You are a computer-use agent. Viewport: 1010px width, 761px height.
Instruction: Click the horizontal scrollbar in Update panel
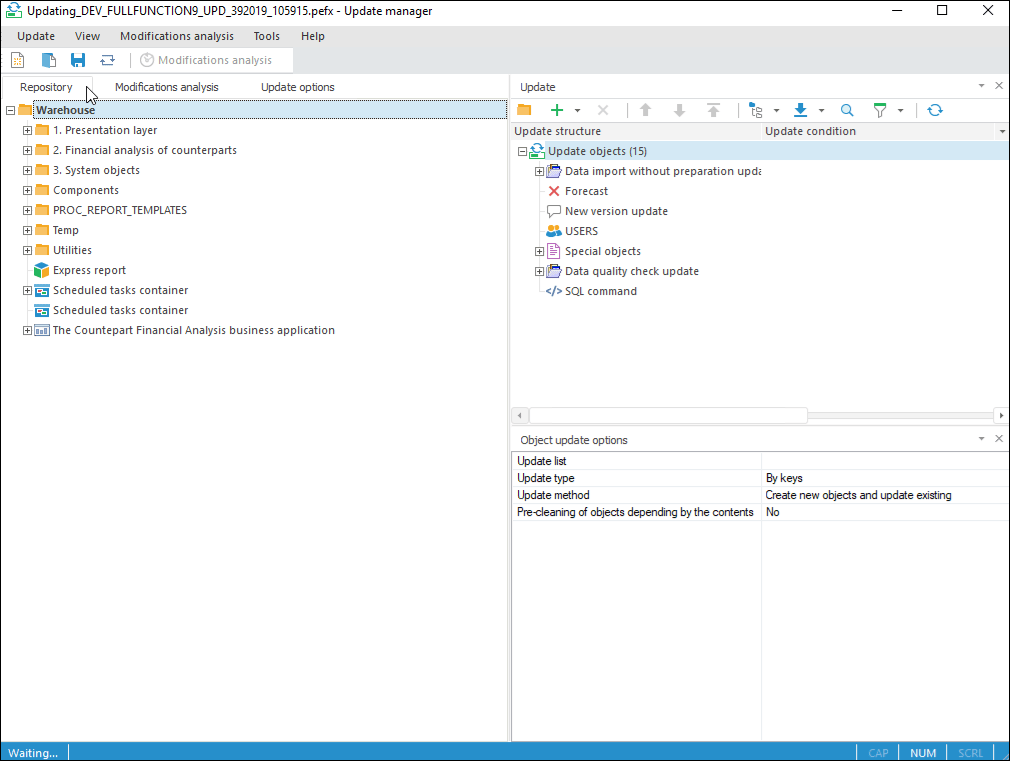pos(667,415)
